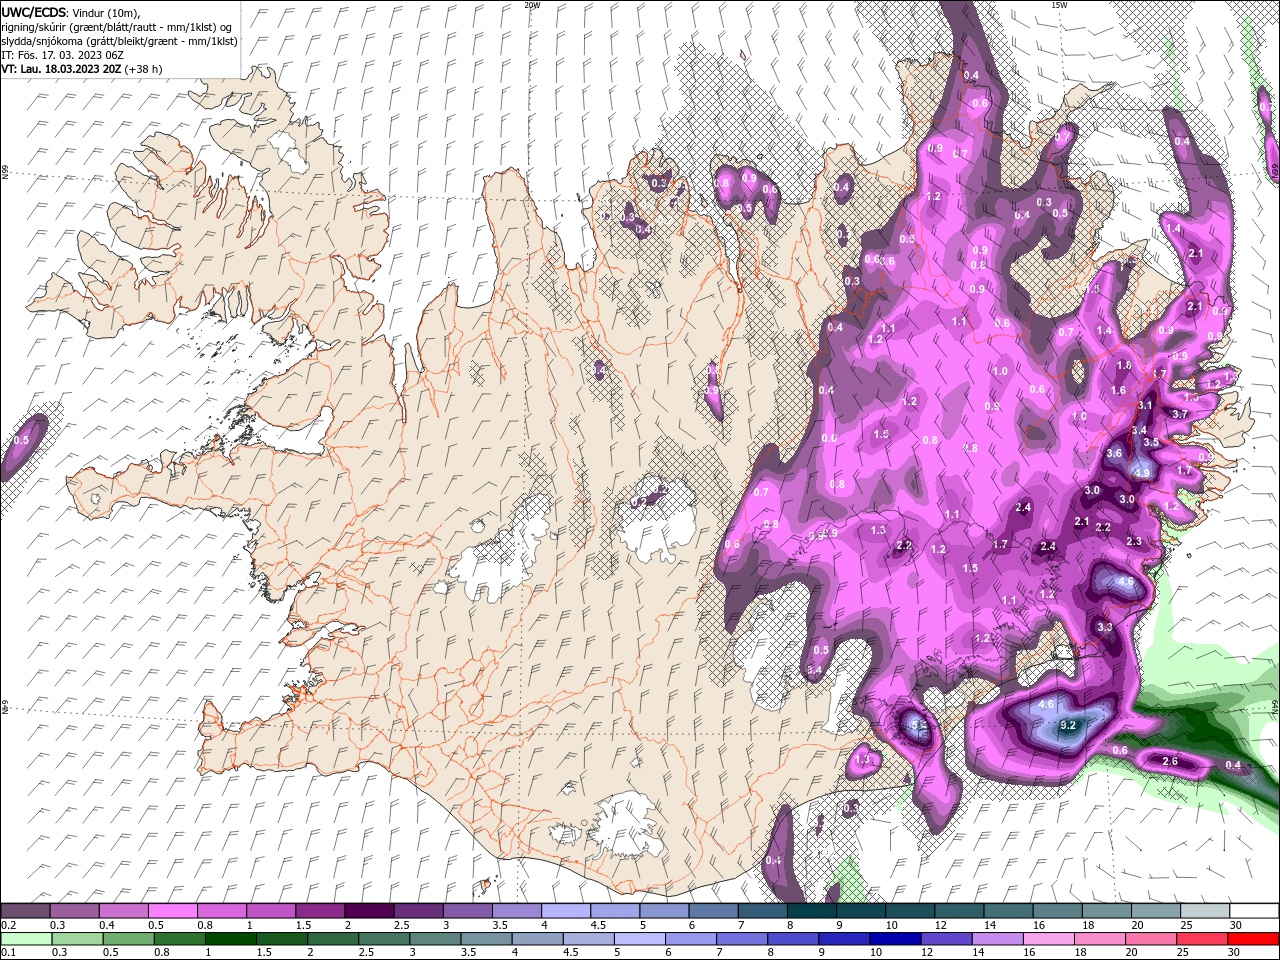Pick the pure red rain swatch at 30
This screenshot has width=1280, height=960.
click(x=1253, y=939)
